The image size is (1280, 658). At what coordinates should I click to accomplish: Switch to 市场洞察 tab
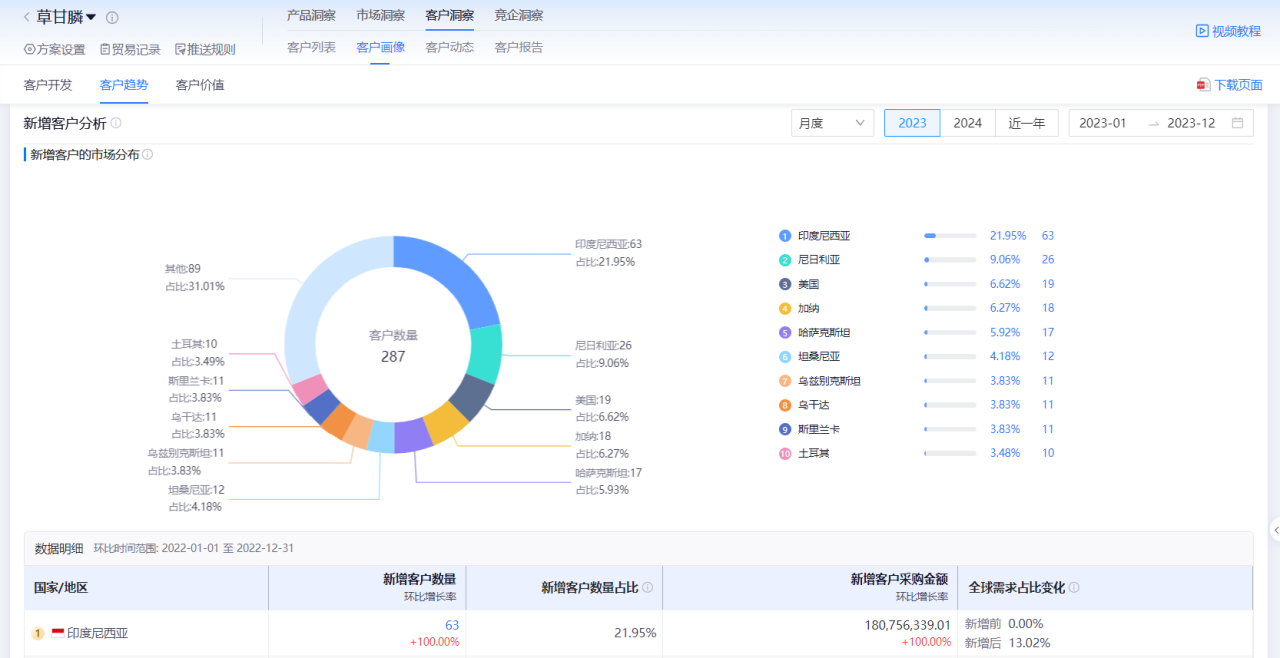(380, 15)
